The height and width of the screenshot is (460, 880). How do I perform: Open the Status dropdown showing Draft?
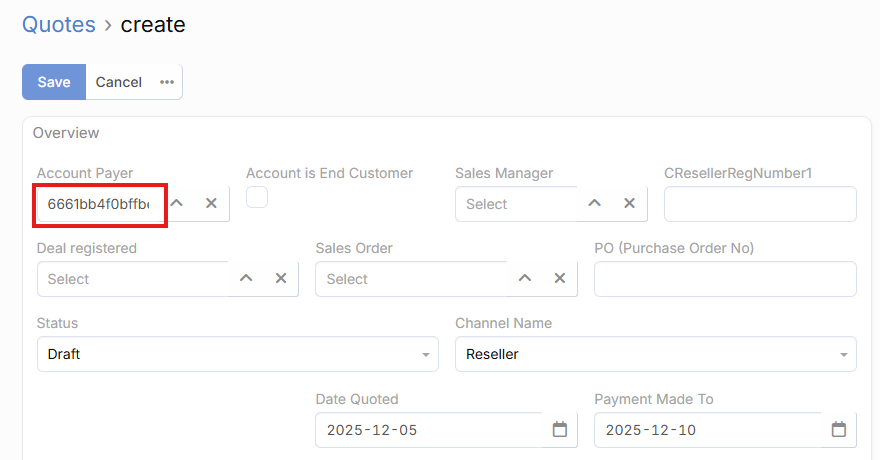pyautogui.click(x=237, y=354)
